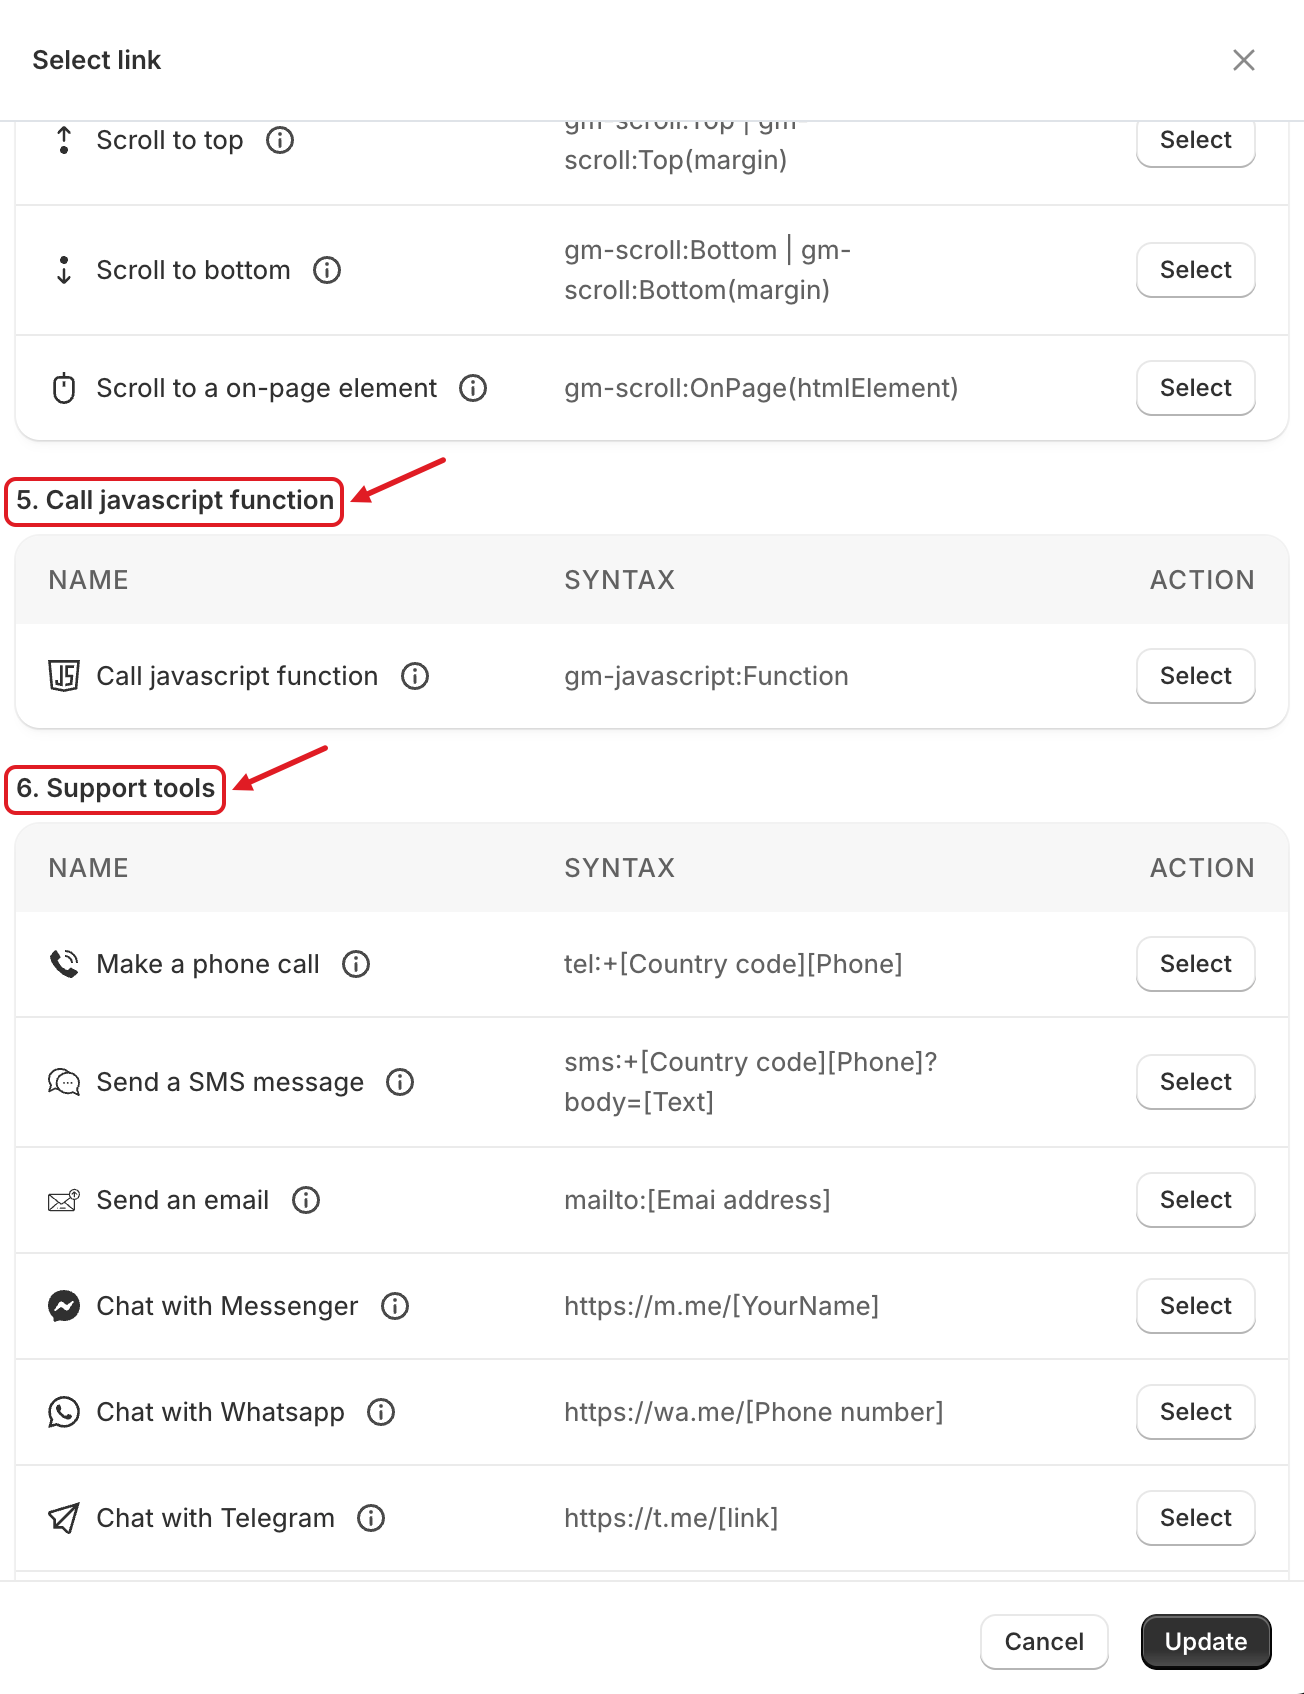Click info icon next to Make a phone call
The image size is (1304, 1694).
[x=356, y=964]
